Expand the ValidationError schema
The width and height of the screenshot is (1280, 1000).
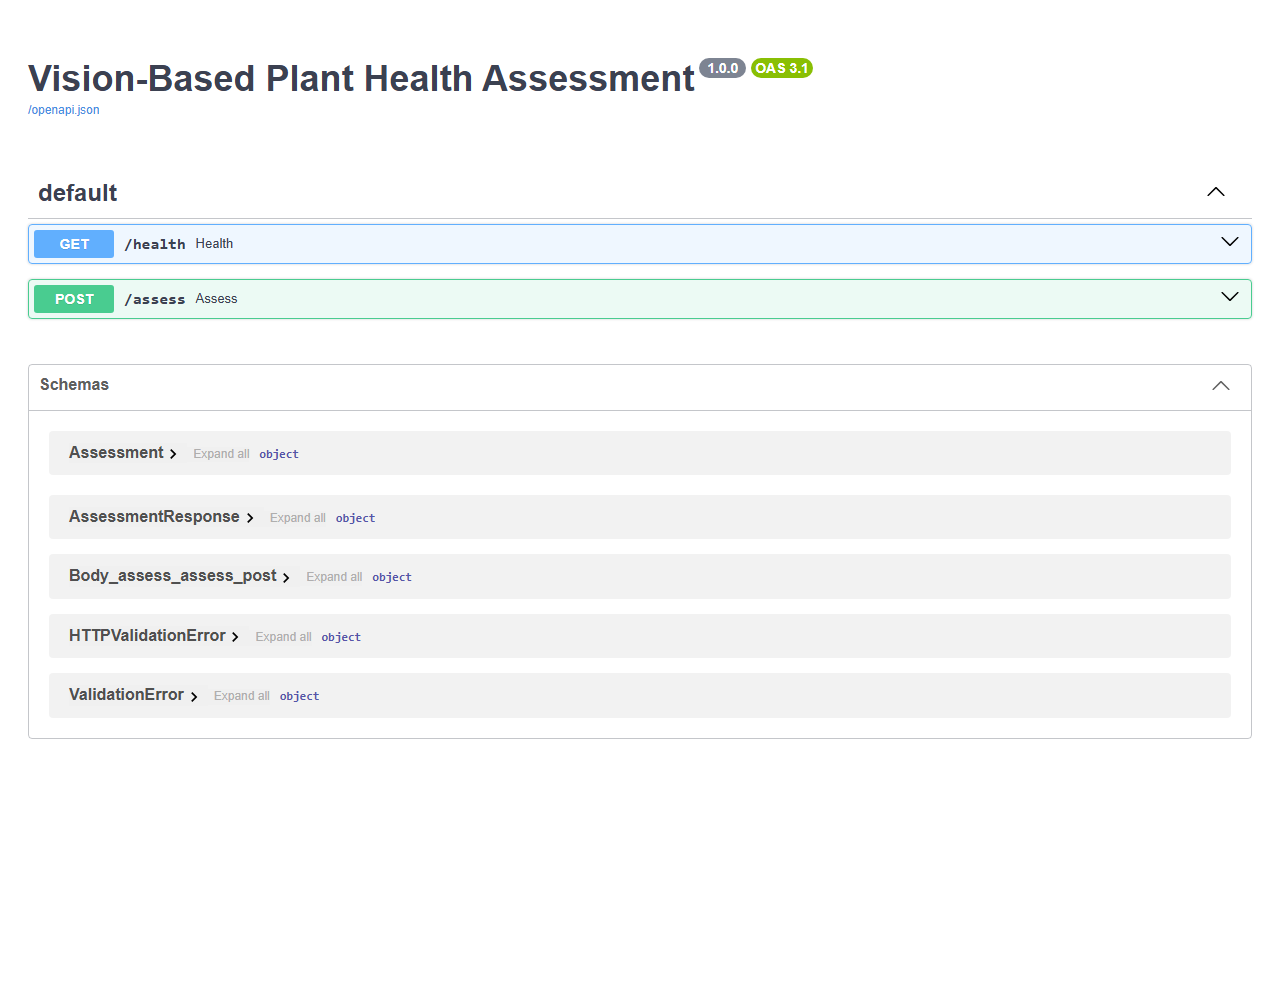coord(133,695)
